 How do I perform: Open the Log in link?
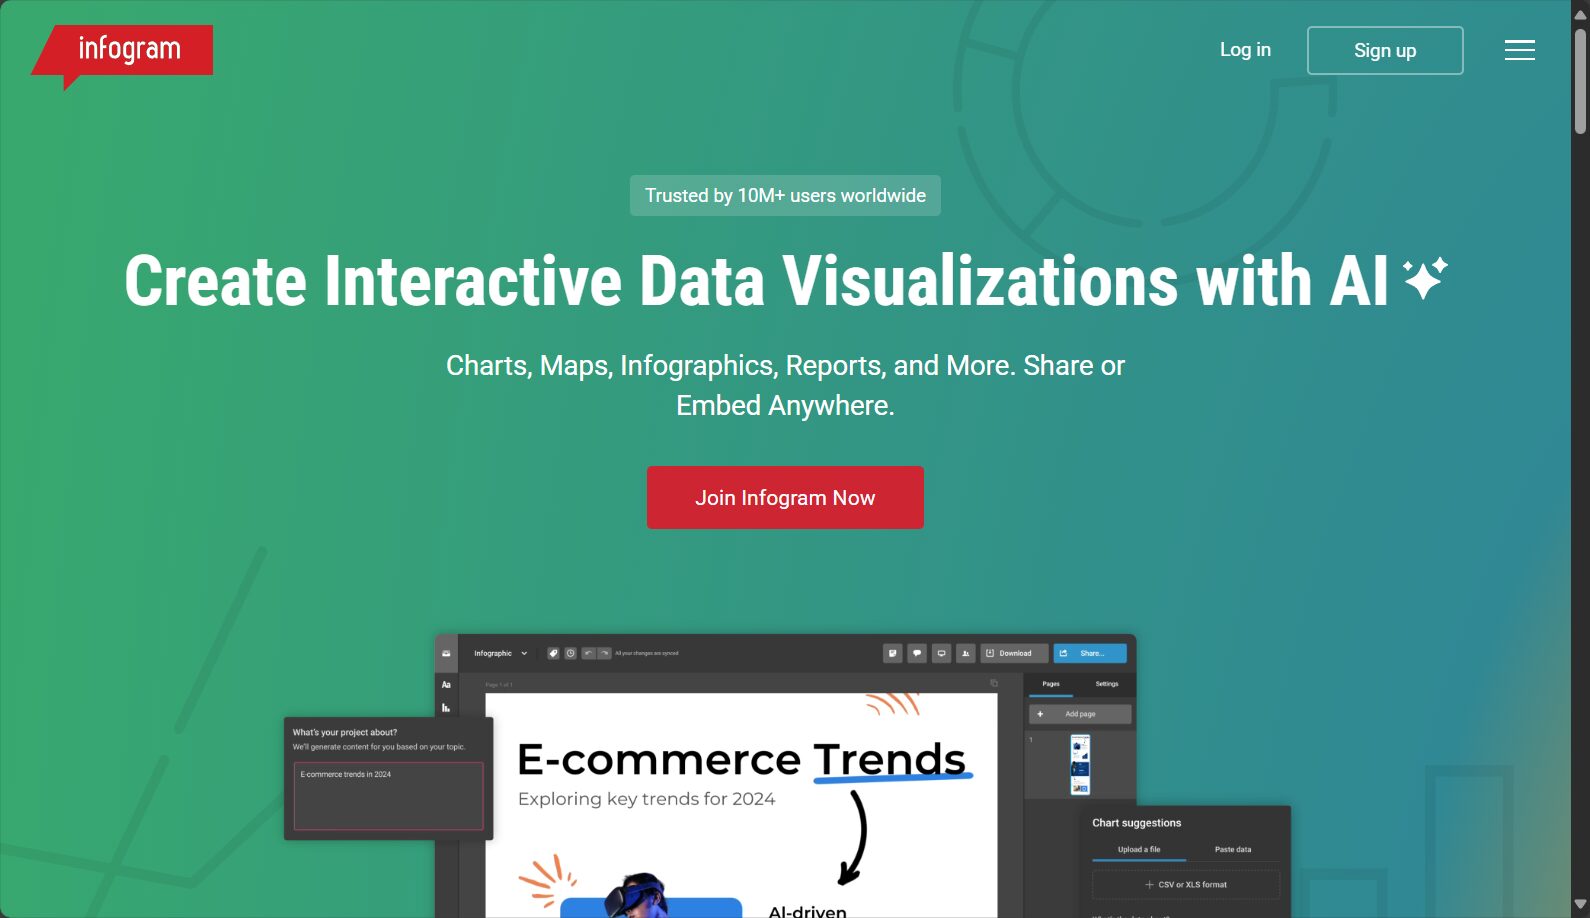(1245, 50)
